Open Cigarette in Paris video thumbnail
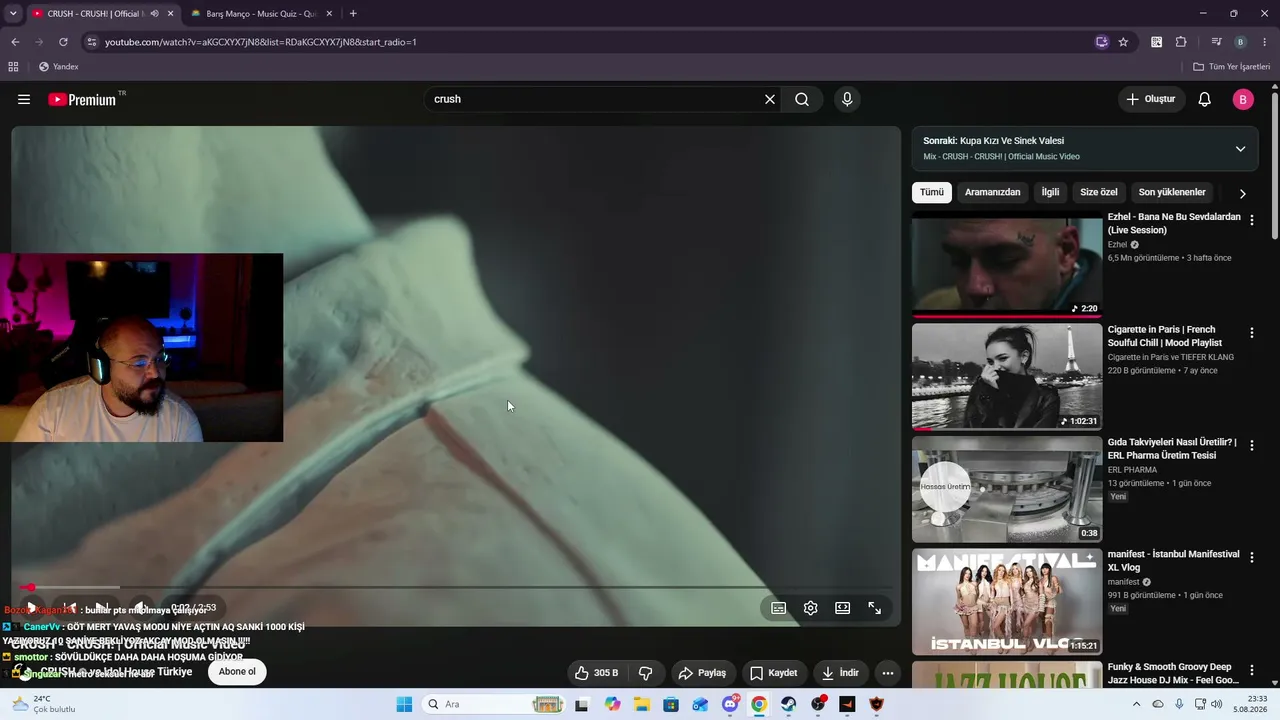1280x720 pixels. point(1007,377)
